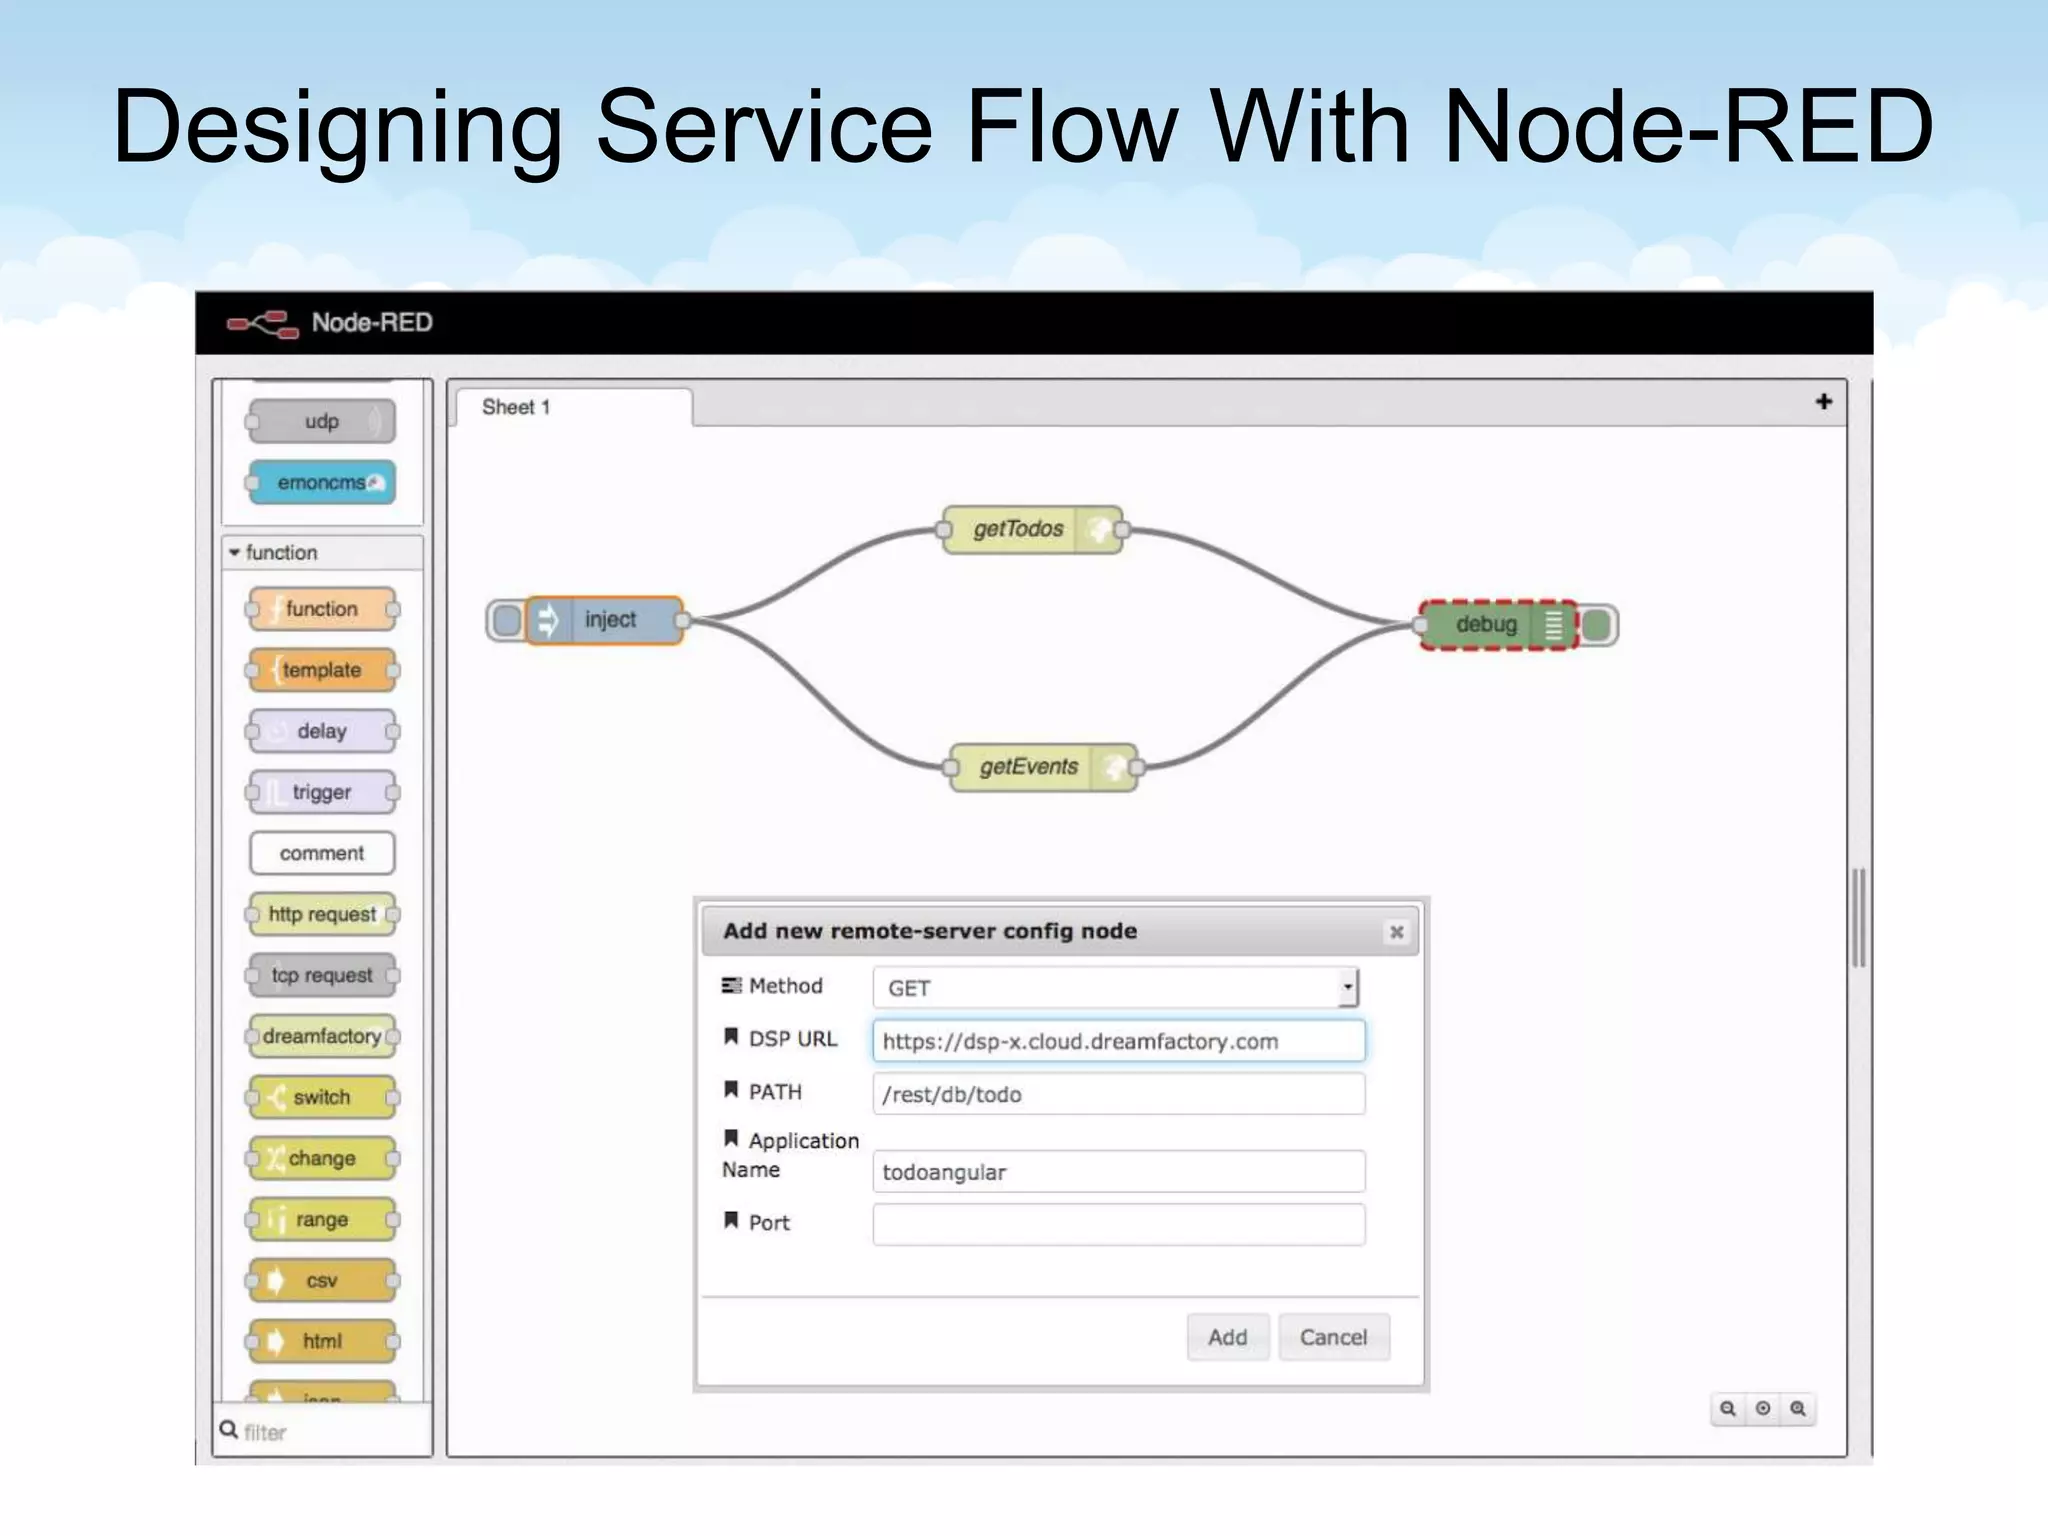Select the getEvents node on canvas
Screen dimensions: 2048x1536
1043,767
